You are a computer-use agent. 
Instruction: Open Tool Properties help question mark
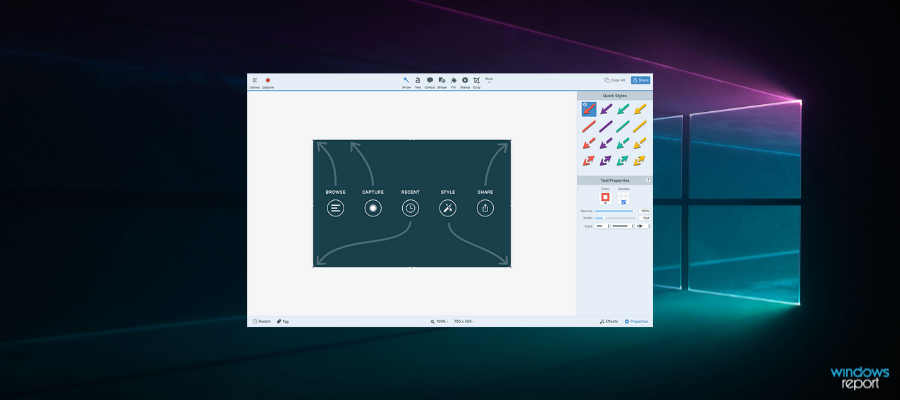648,180
